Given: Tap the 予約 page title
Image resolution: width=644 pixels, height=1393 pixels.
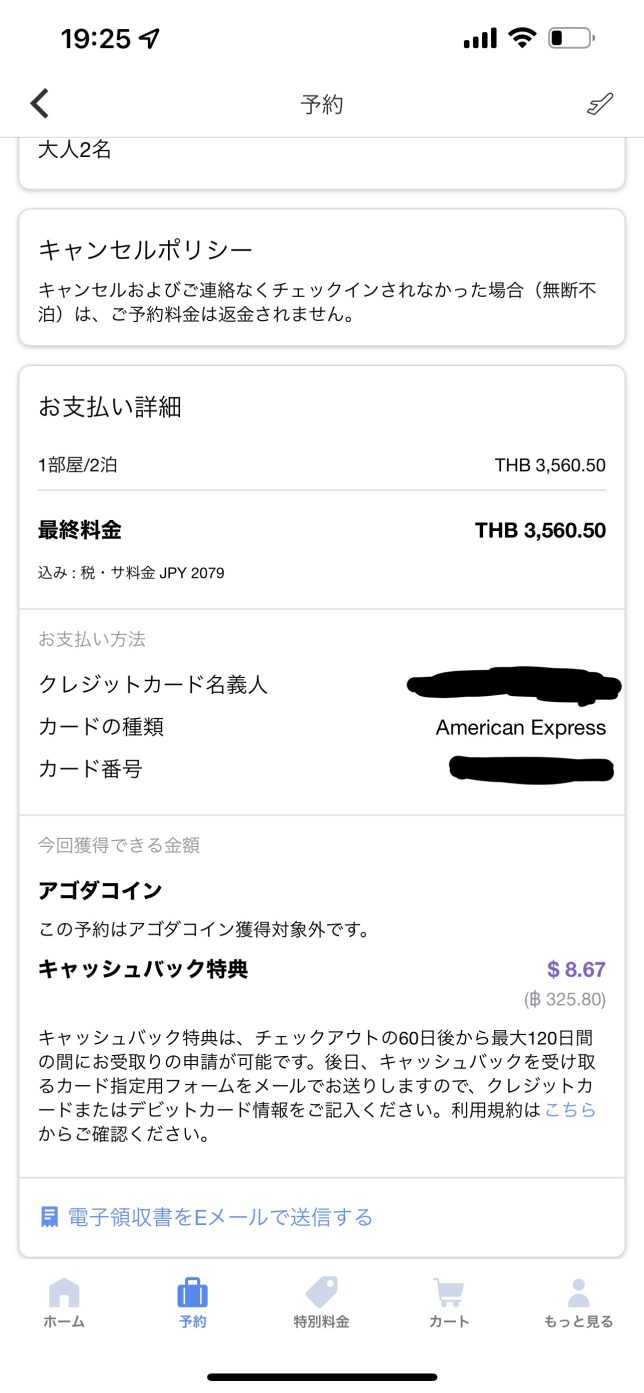Looking at the screenshot, I should [322, 104].
